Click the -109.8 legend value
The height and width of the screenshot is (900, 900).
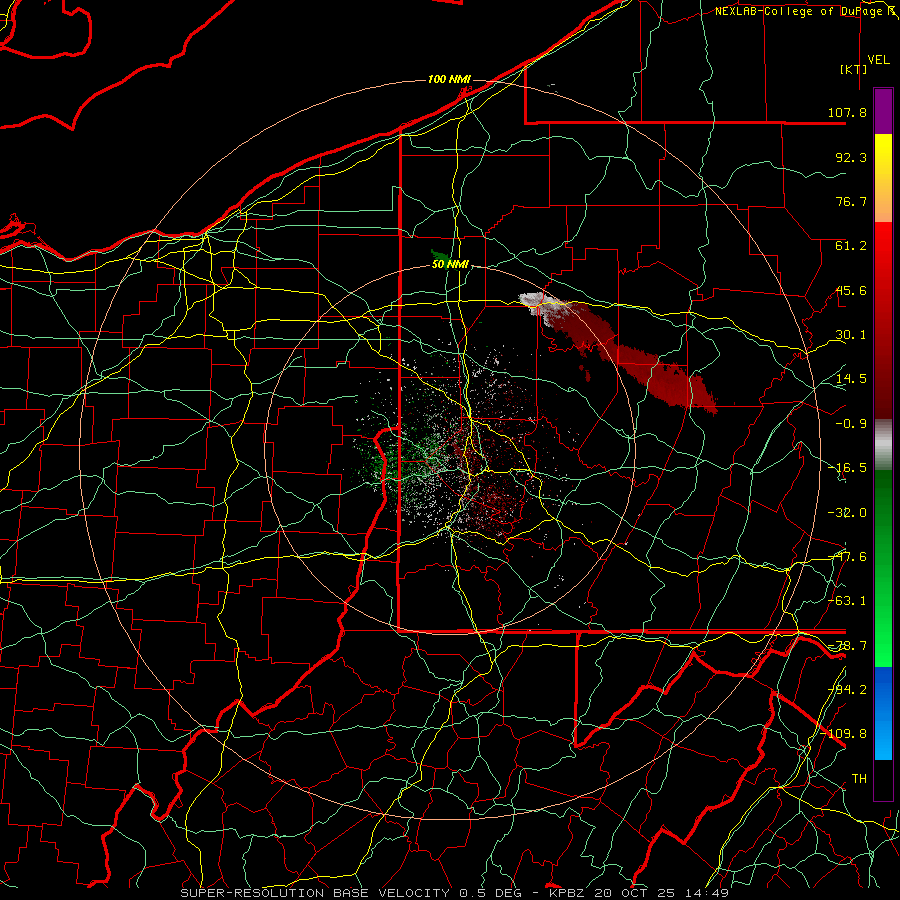844,734
